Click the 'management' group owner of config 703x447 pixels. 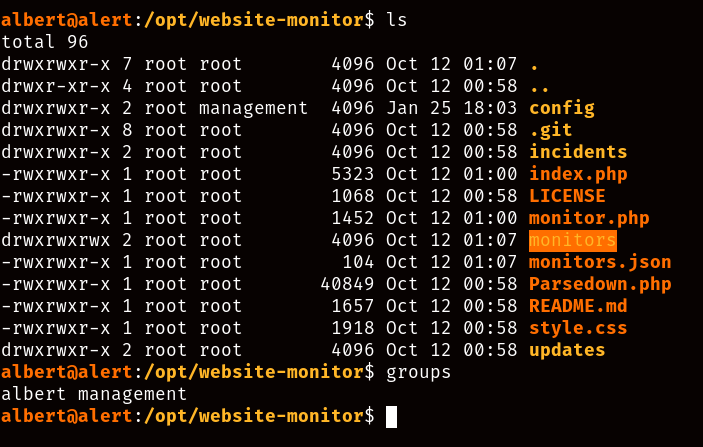253,108
